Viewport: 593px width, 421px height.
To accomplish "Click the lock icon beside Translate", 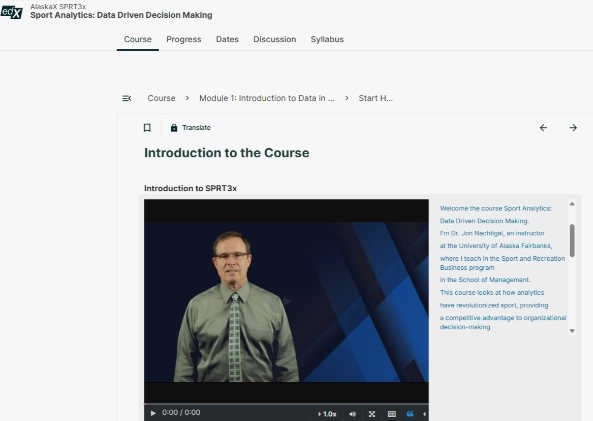I will click(x=174, y=128).
